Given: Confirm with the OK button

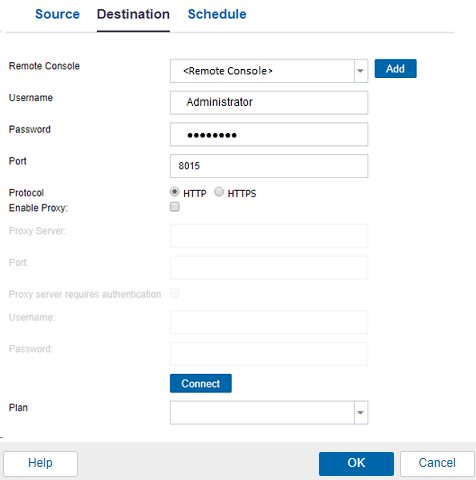Looking at the screenshot, I should [356, 464].
